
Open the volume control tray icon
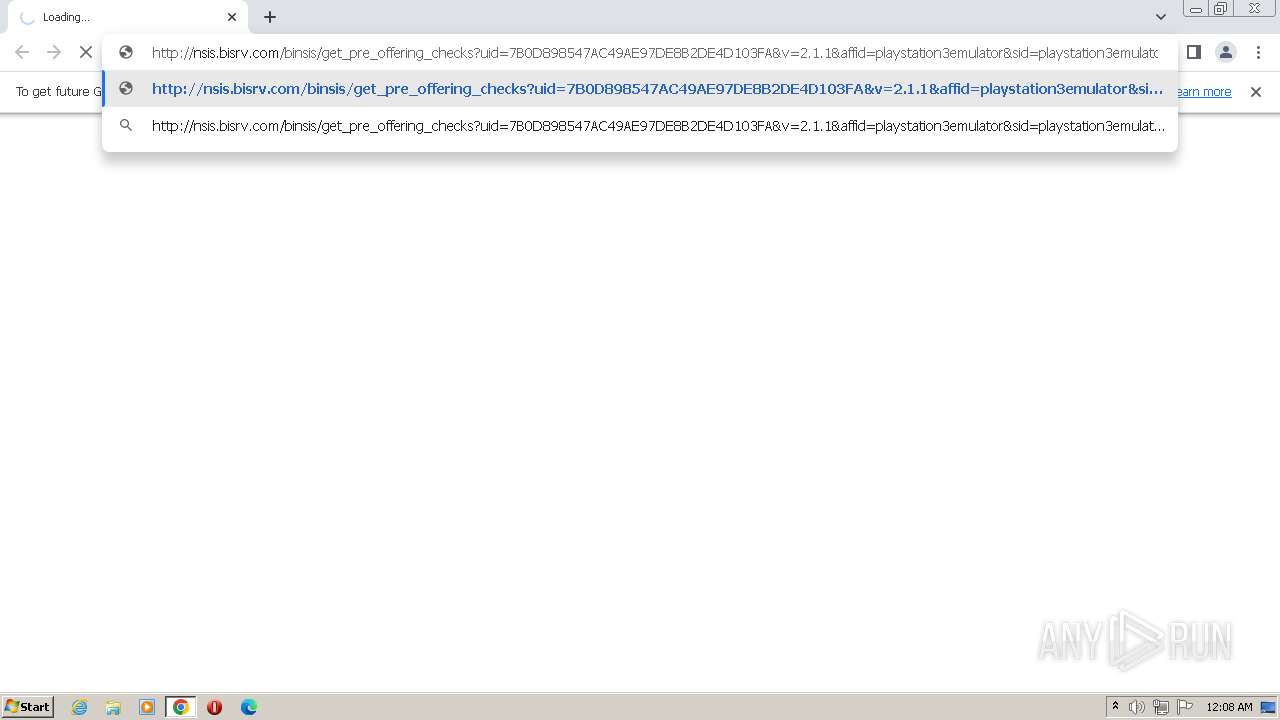pyautogui.click(x=1137, y=707)
